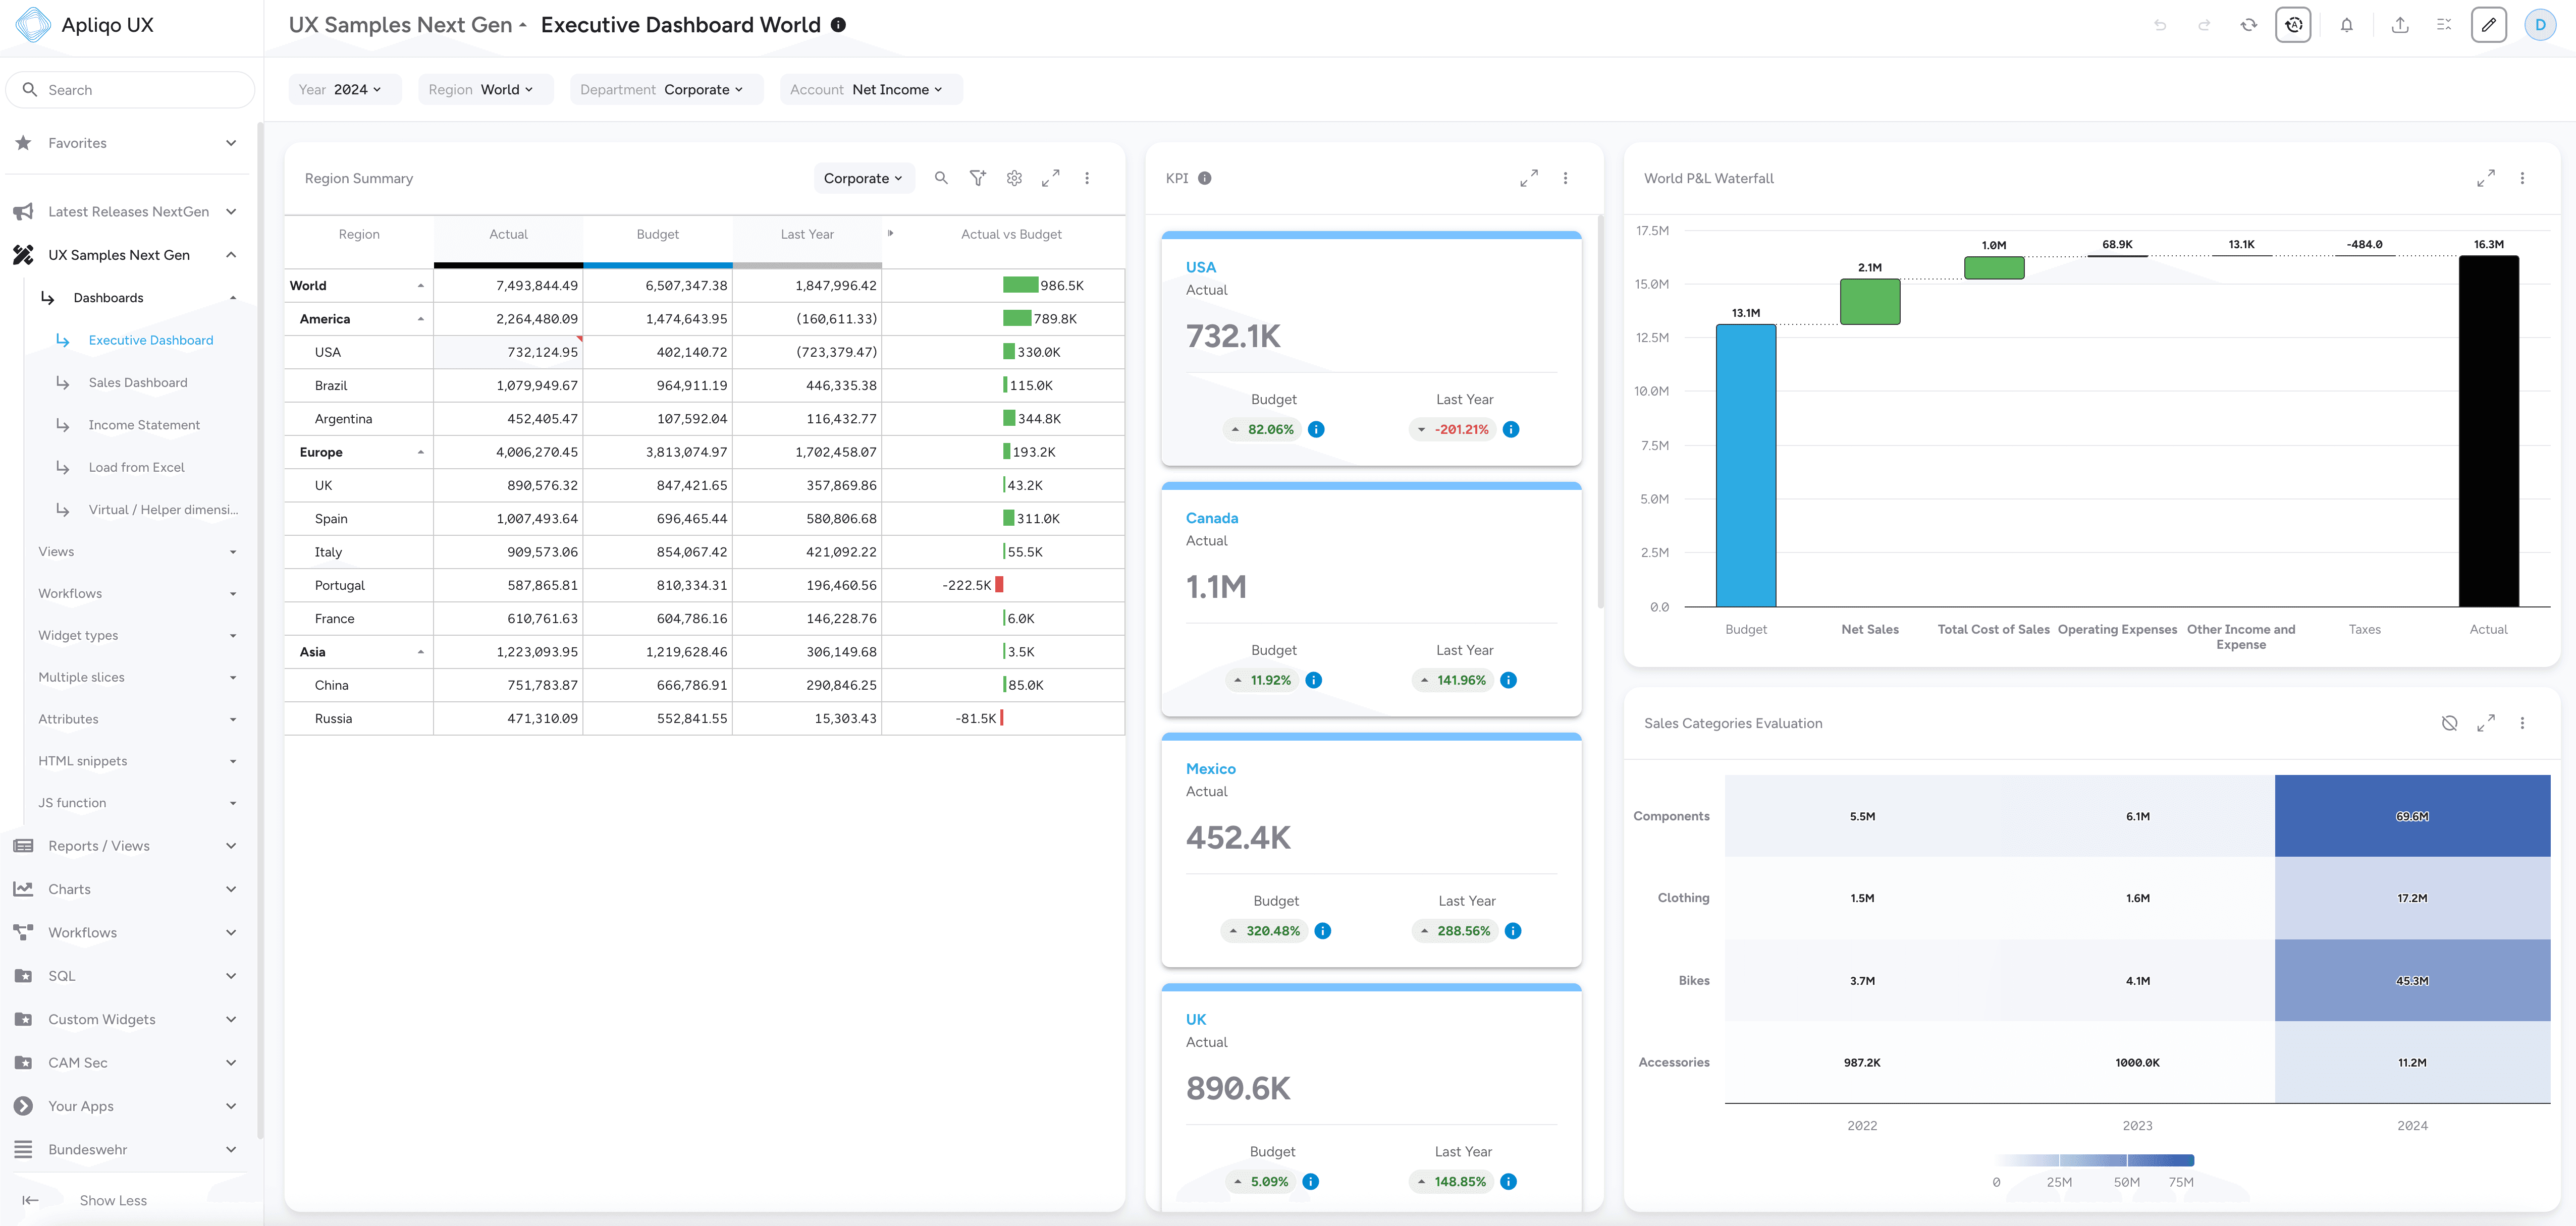Screen dimensions: 2576x1226
Task: Click the heatmap color legend gradient bar
Action: pos(2094,1160)
